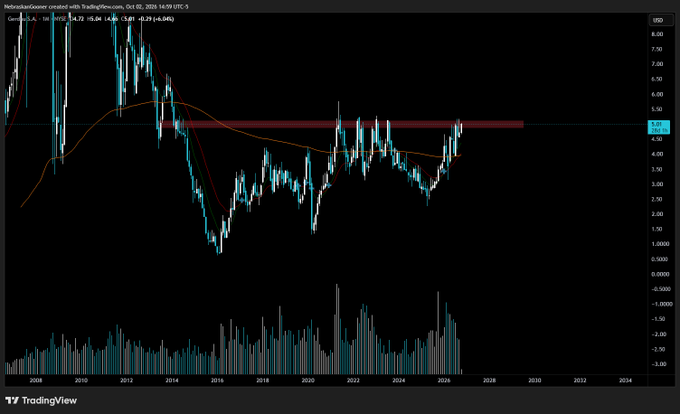
Task: Click the 6.00 price axis label
Action: [x=657, y=95]
